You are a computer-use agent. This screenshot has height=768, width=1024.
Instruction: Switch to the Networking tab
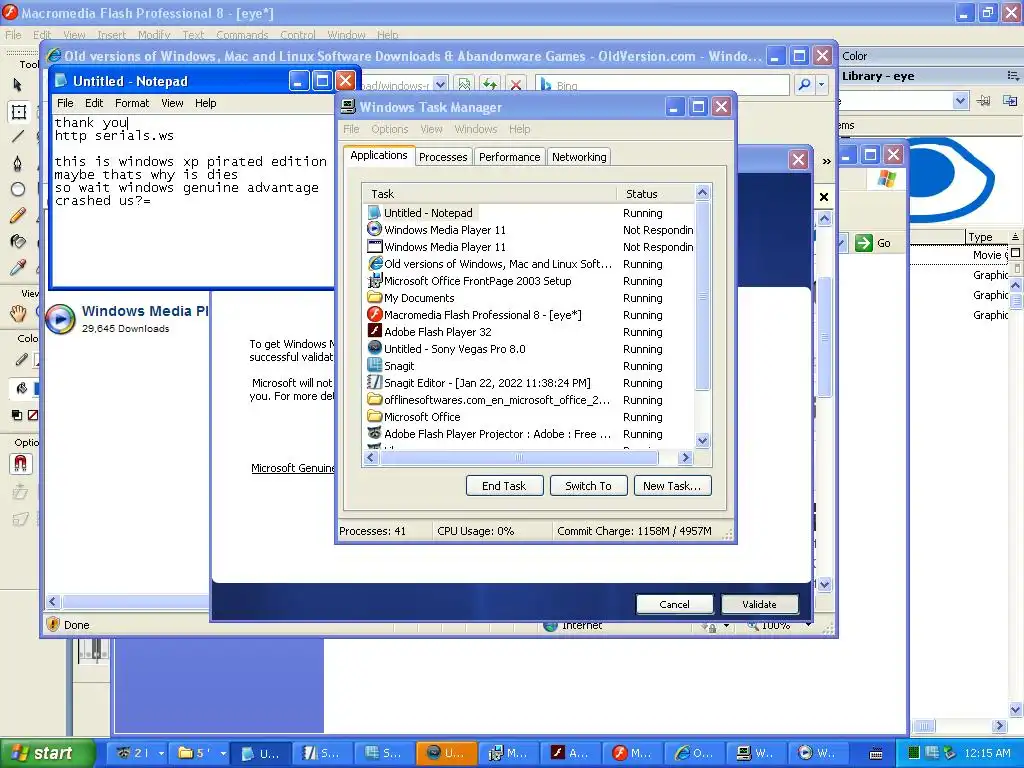pyautogui.click(x=579, y=157)
